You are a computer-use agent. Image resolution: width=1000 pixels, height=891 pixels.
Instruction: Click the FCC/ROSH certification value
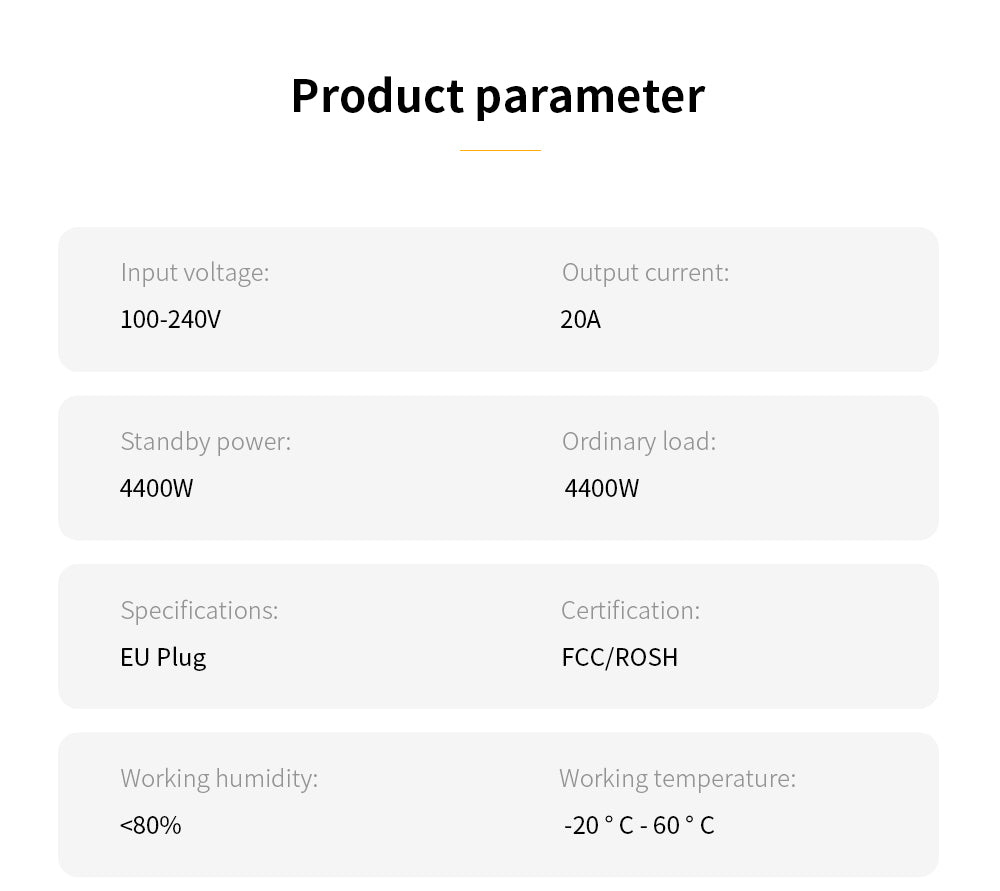pos(620,658)
